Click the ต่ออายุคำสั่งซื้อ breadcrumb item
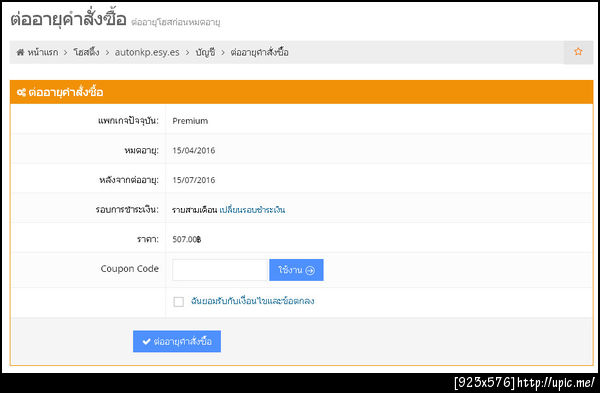 (259, 52)
